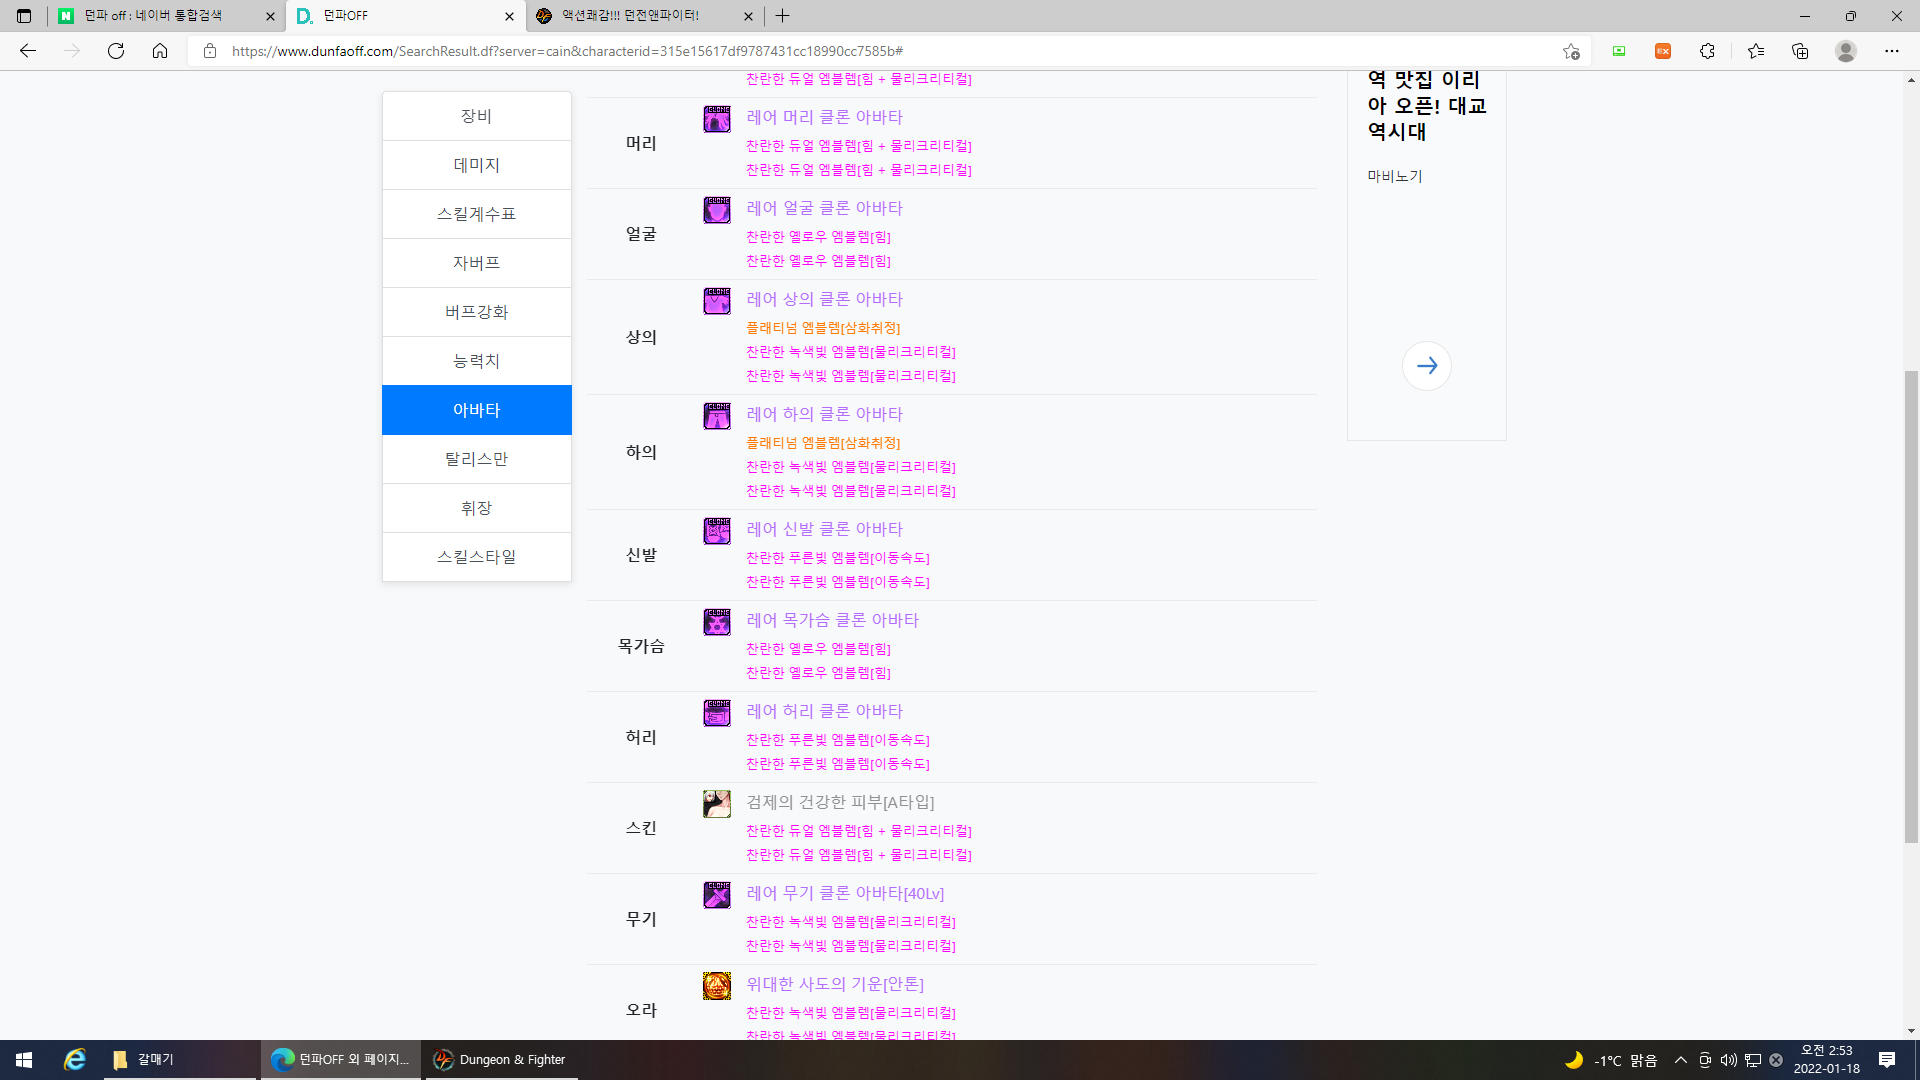This screenshot has height=1080, width=1920.
Task: Click 레어 목가슴 클론 아바타 link
Action: (x=832, y=620)
